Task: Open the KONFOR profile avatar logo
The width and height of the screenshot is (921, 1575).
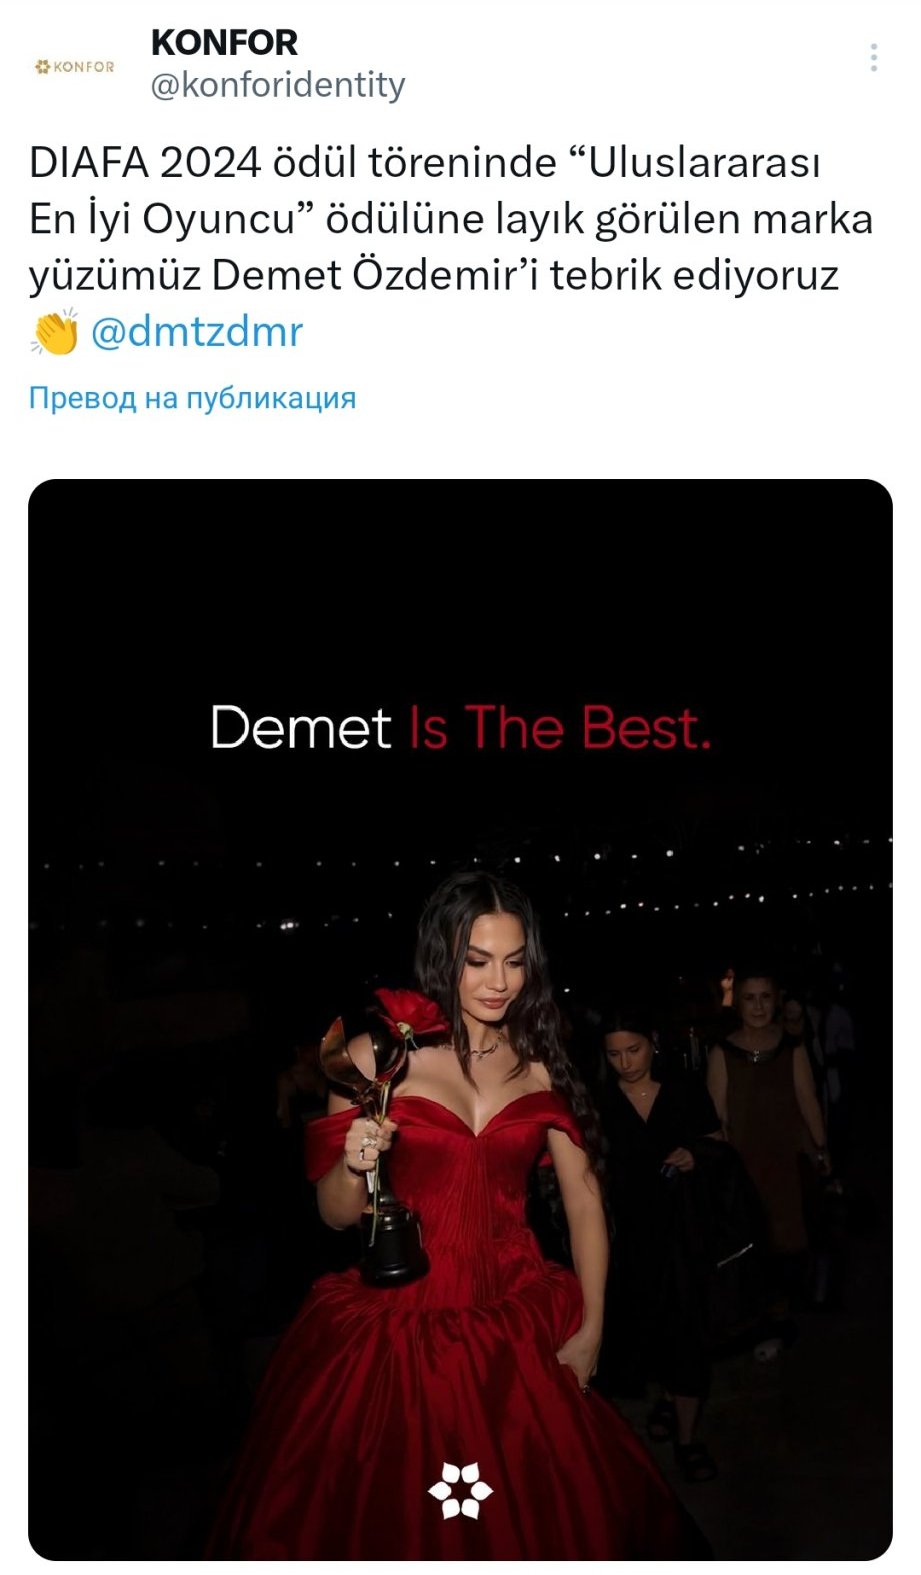Action: click(75, 67)
